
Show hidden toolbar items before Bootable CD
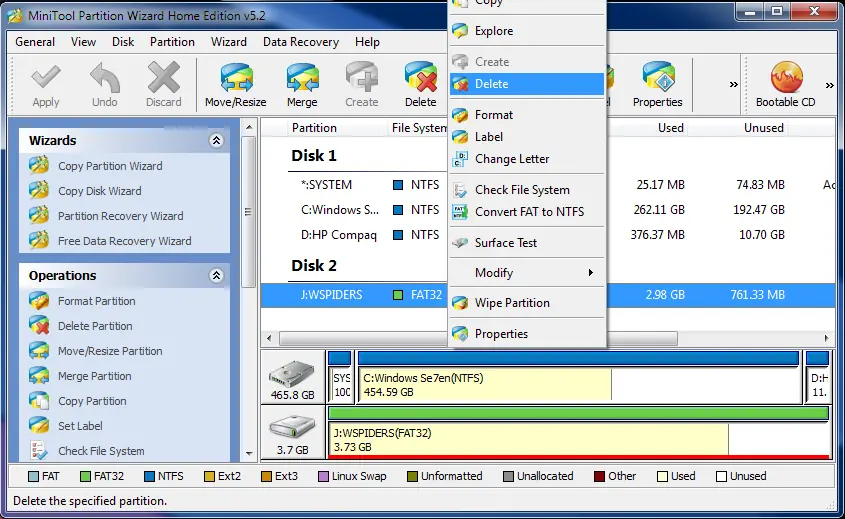tap(733, 85)
